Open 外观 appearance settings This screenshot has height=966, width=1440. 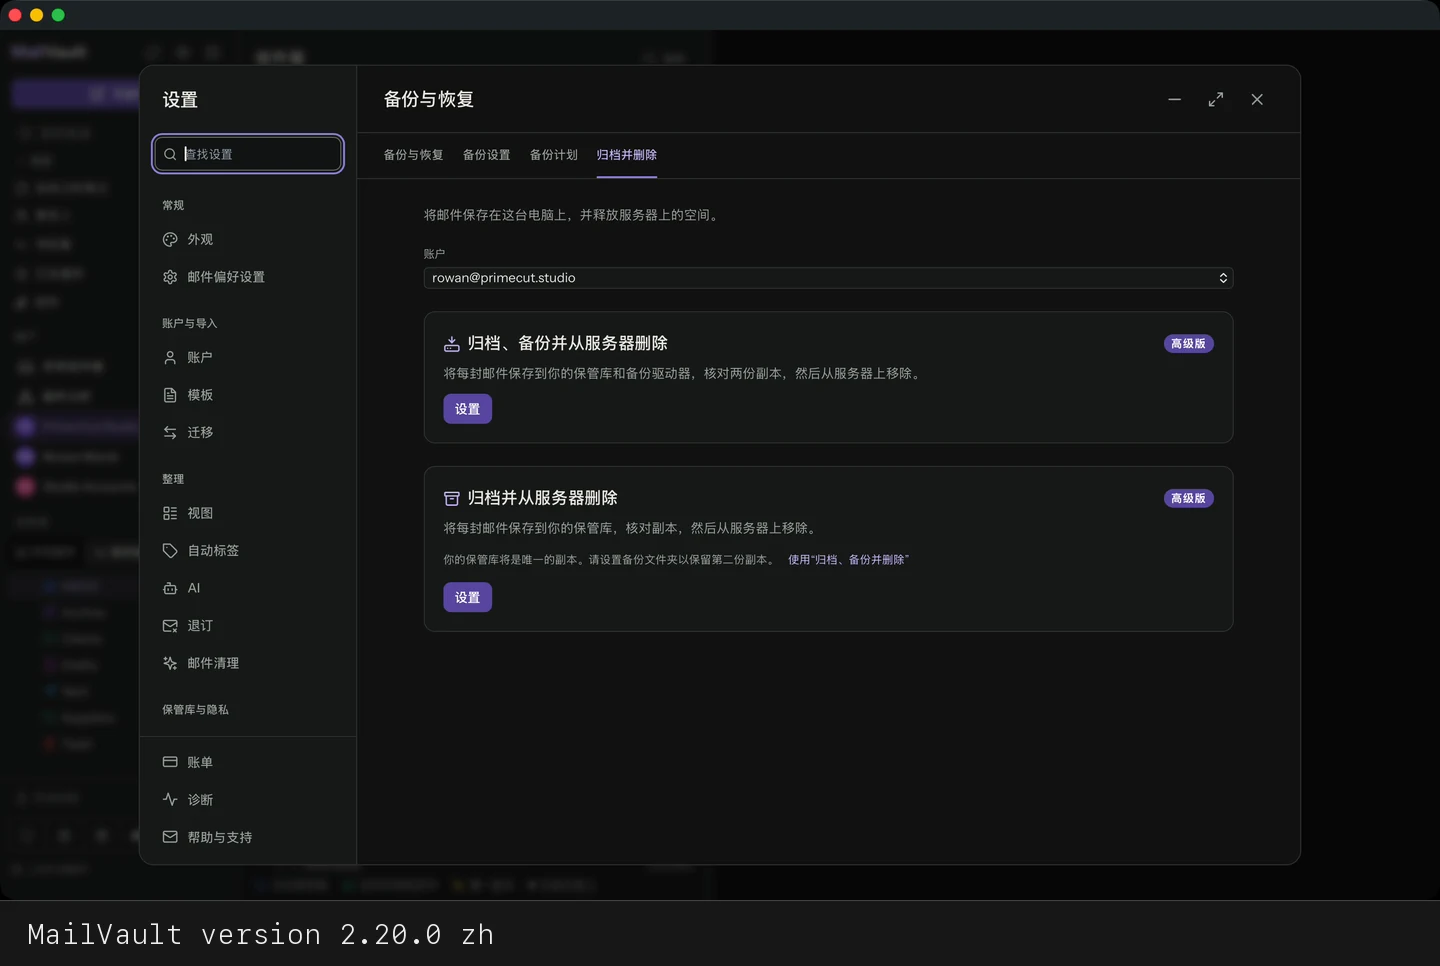tap(248, 240)
